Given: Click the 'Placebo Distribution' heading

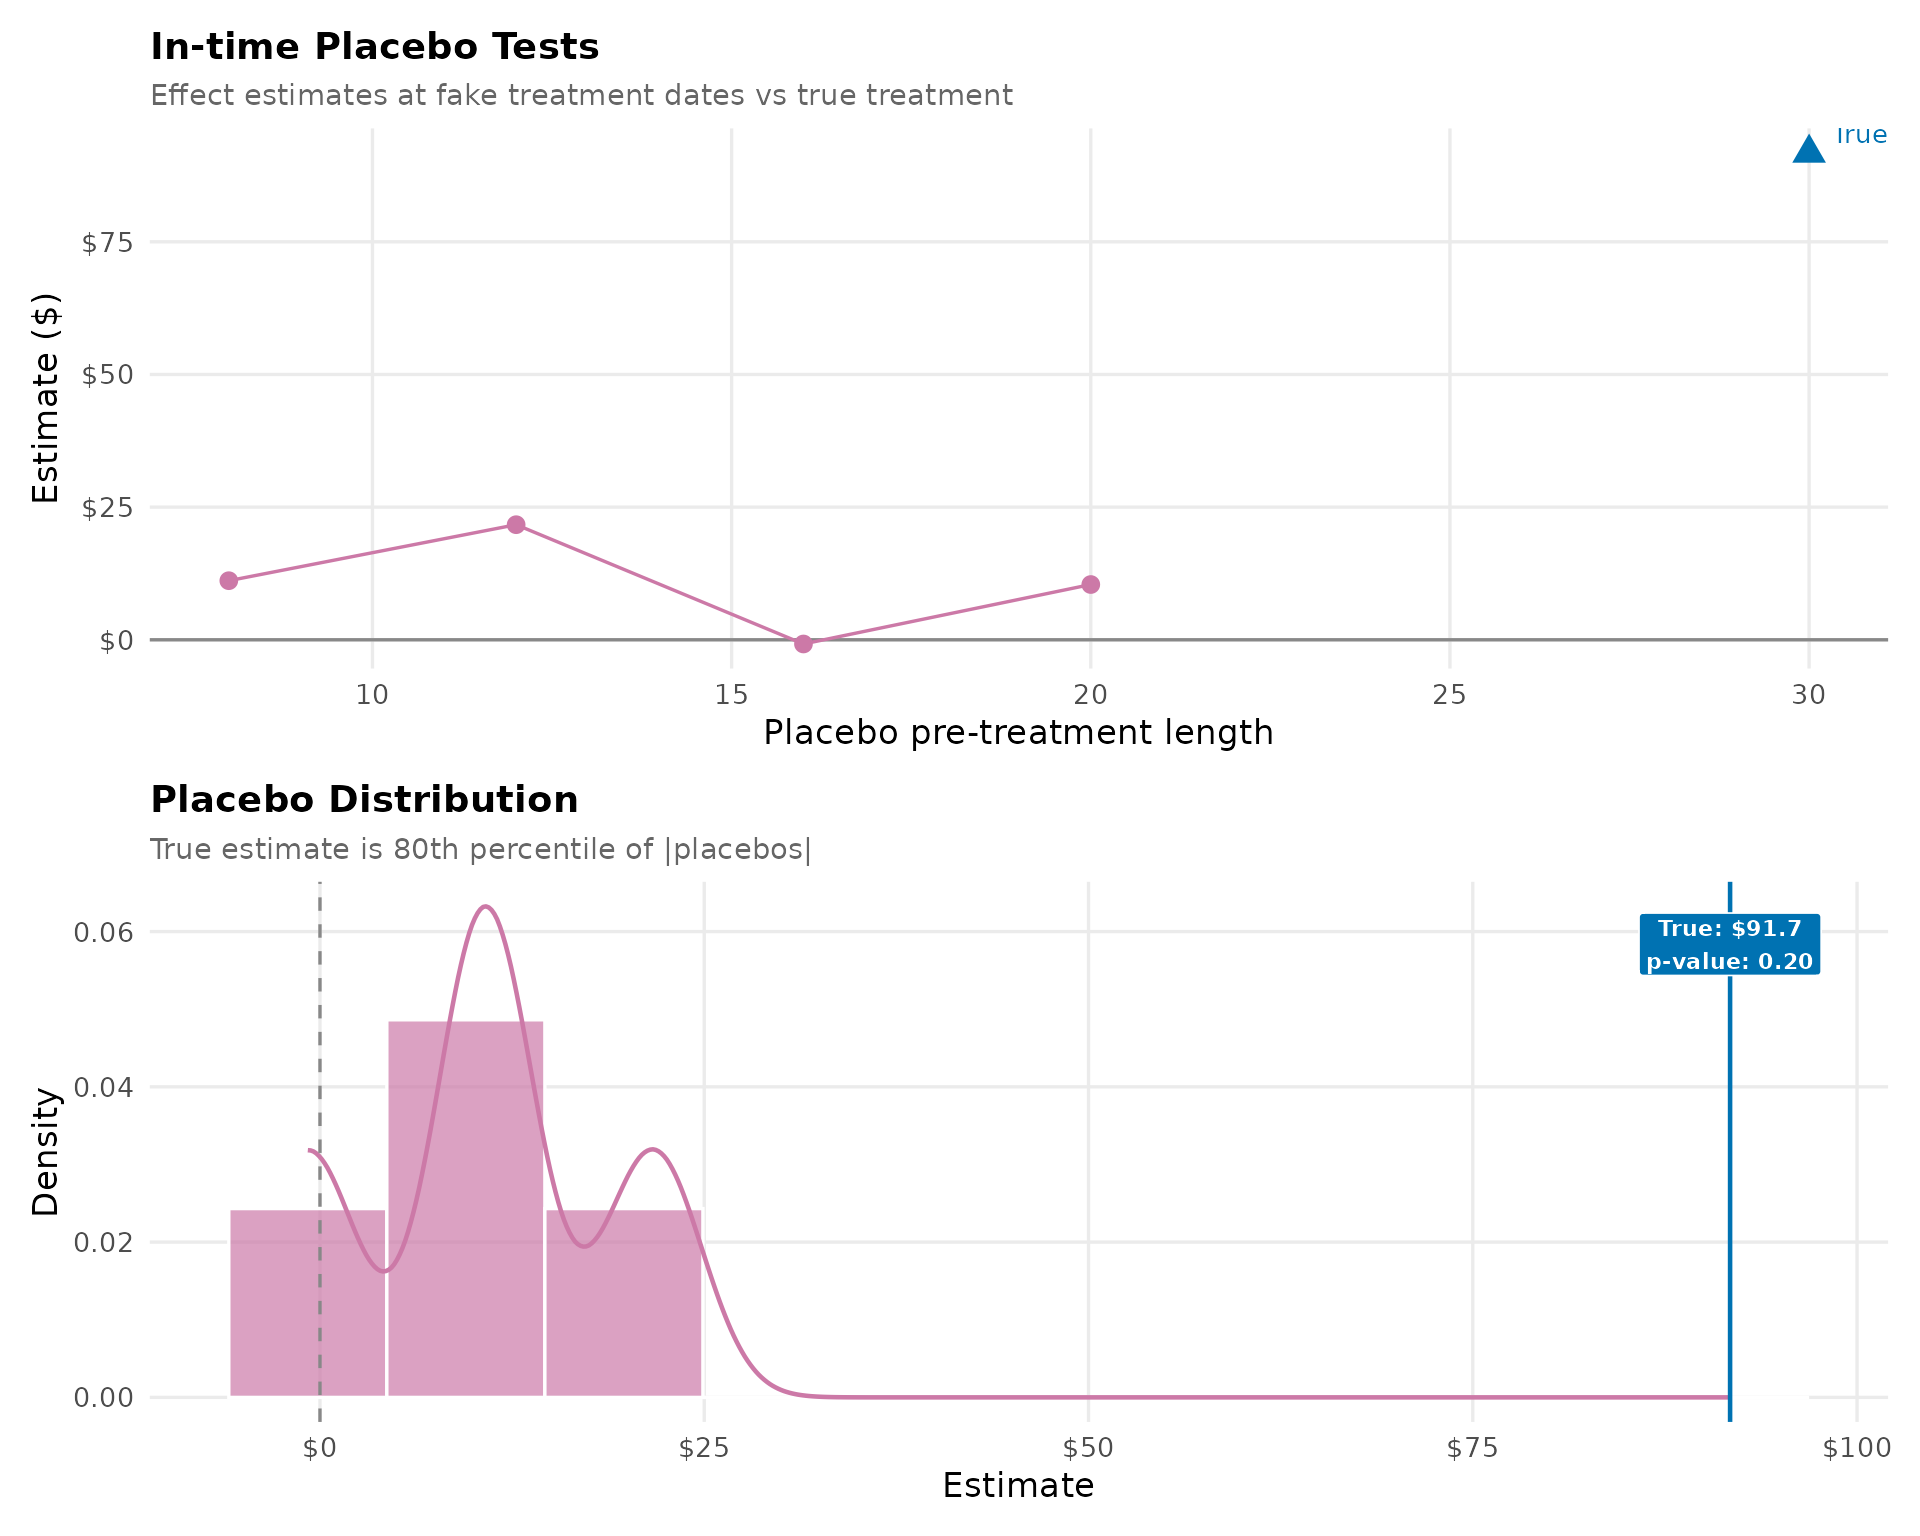Looking at the screenshot, I should click(364, 800).
